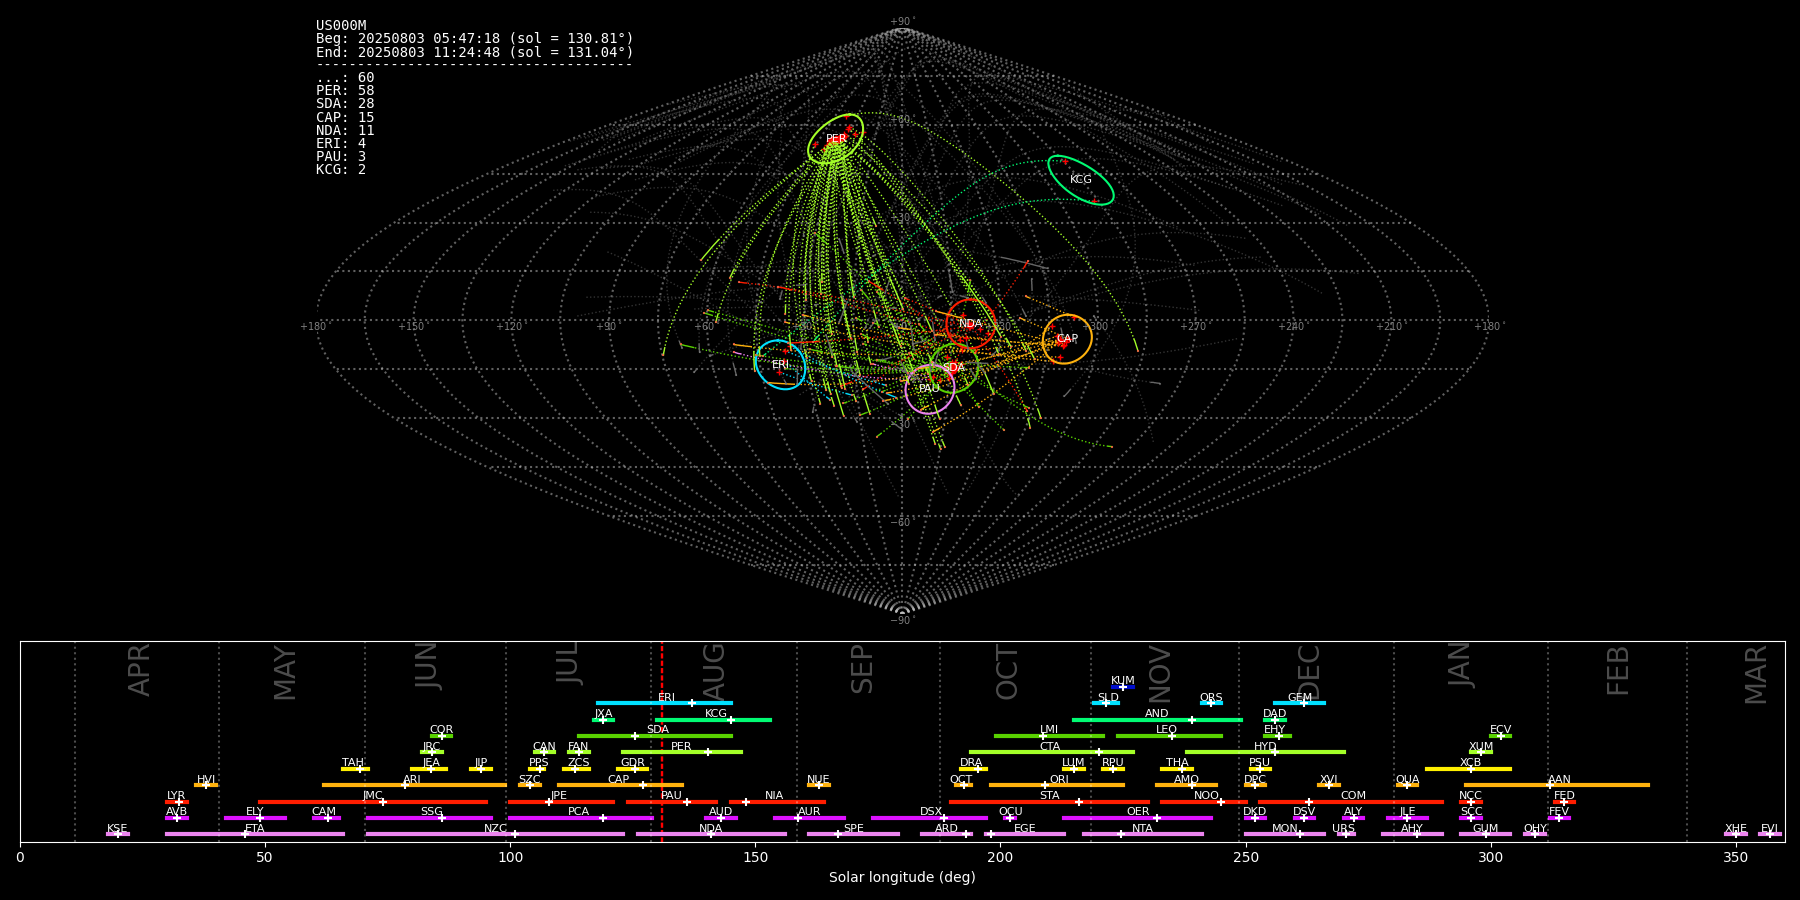Click the KCG radiant ellipse on sky map
The image size is (1800, 900).
pyautogui.click(x=1081, y=180)
